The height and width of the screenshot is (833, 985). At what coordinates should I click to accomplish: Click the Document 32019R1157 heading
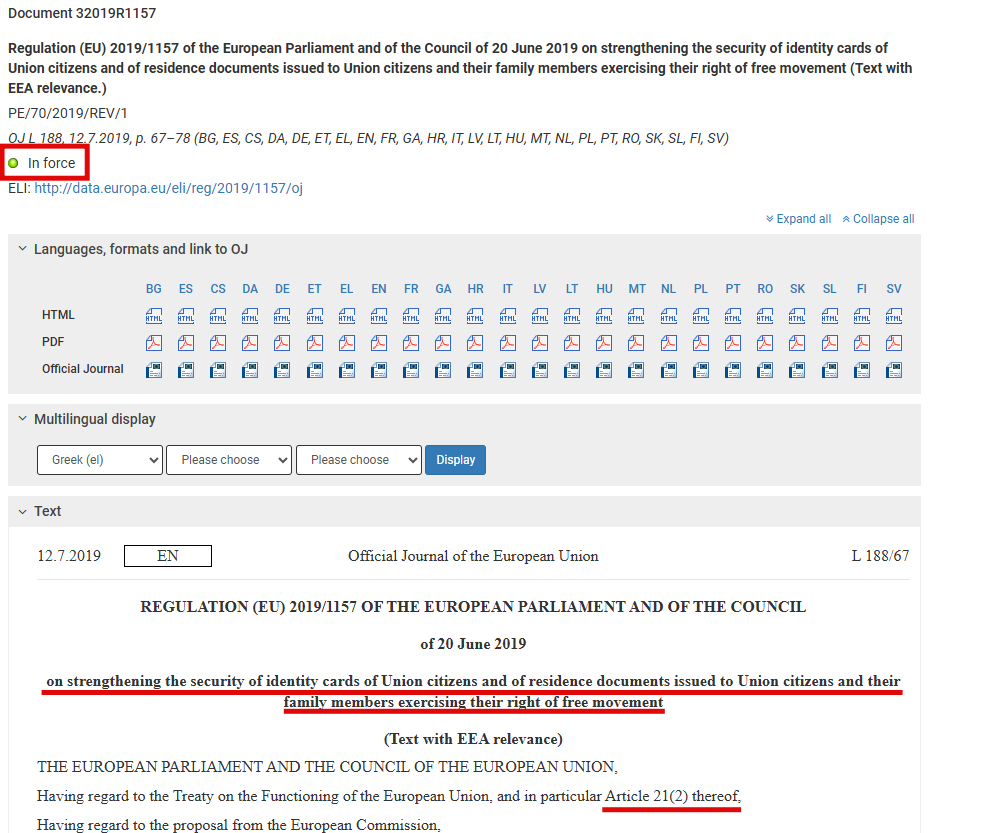(x=82, y=13)
